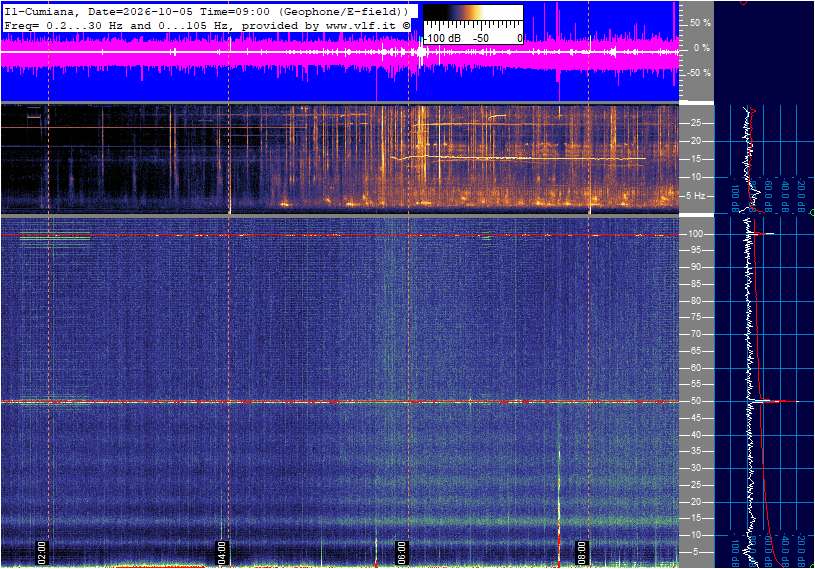Image resolution: width=815 pixels, height=569 pixels.
Task: Click the '50 %' amplitude axis label
Action: (700, 23)
